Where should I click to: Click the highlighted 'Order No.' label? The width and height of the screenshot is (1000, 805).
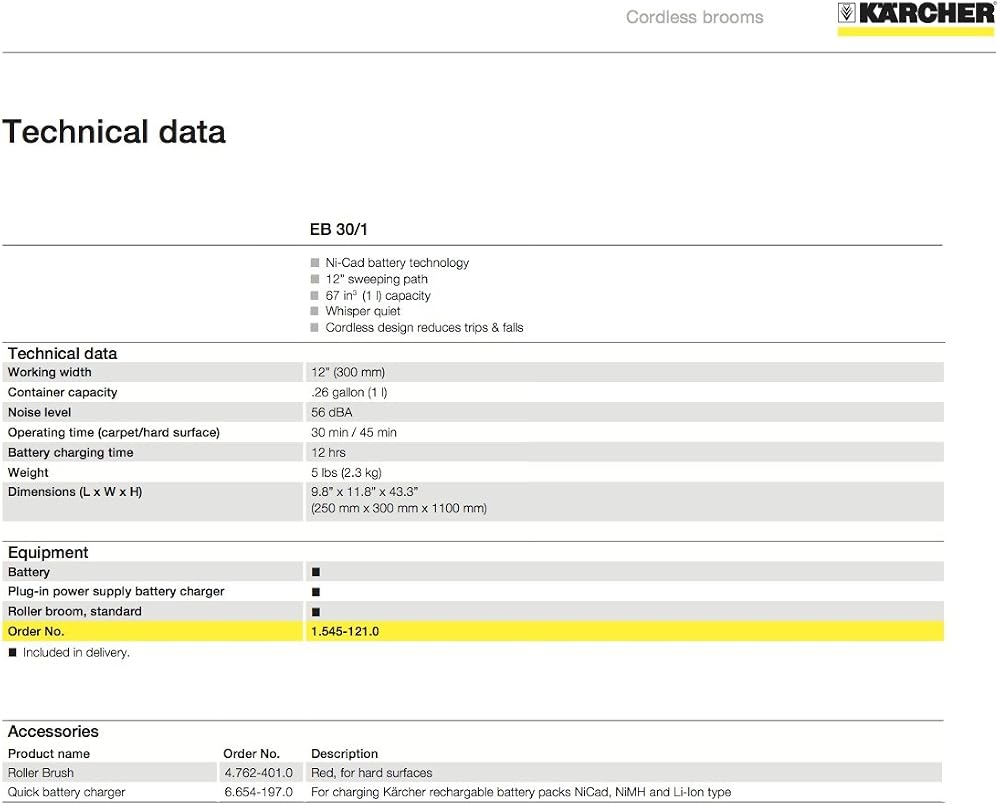[36, 631]
